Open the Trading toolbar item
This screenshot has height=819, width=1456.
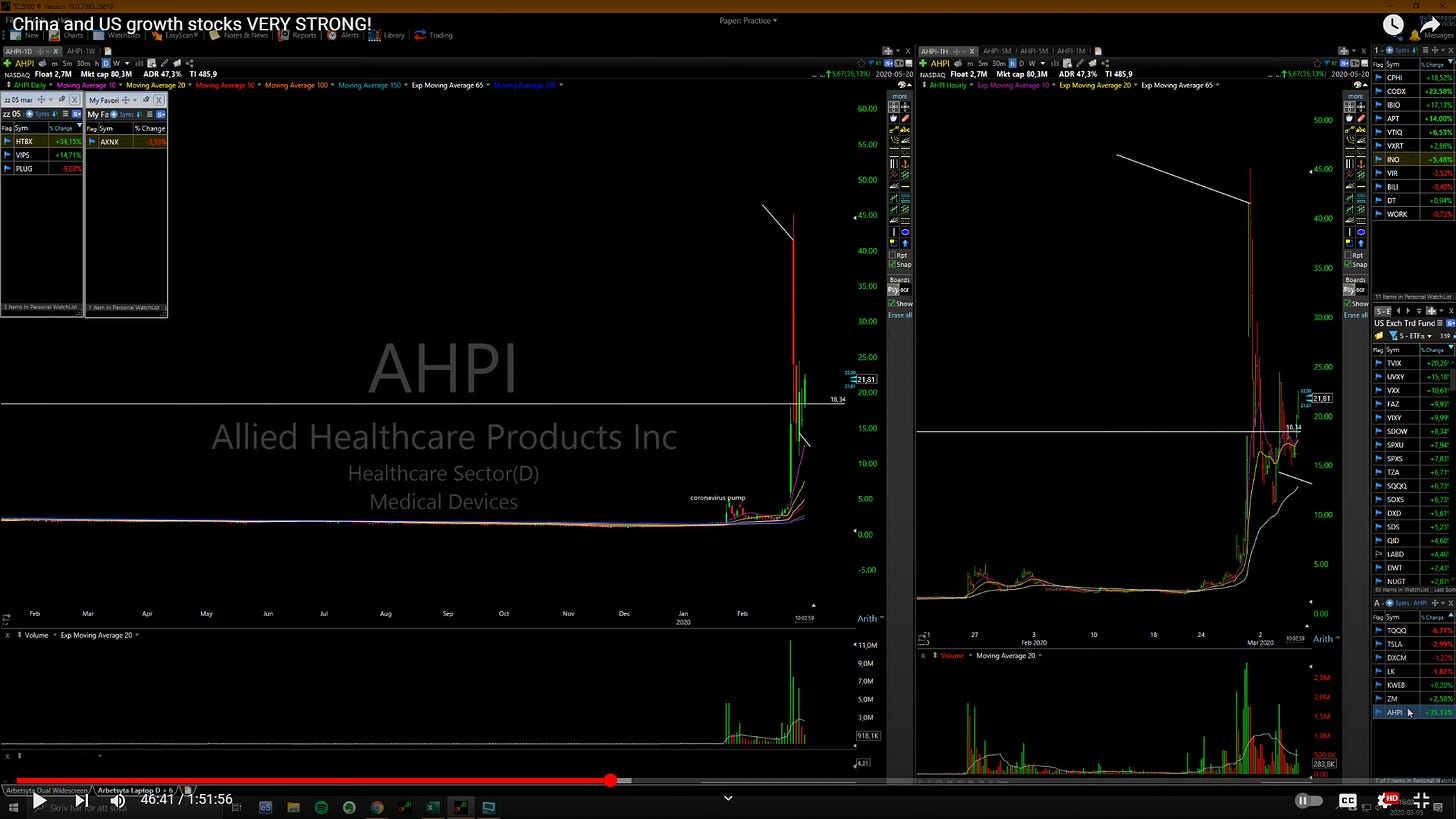click(x=434, y=35)
